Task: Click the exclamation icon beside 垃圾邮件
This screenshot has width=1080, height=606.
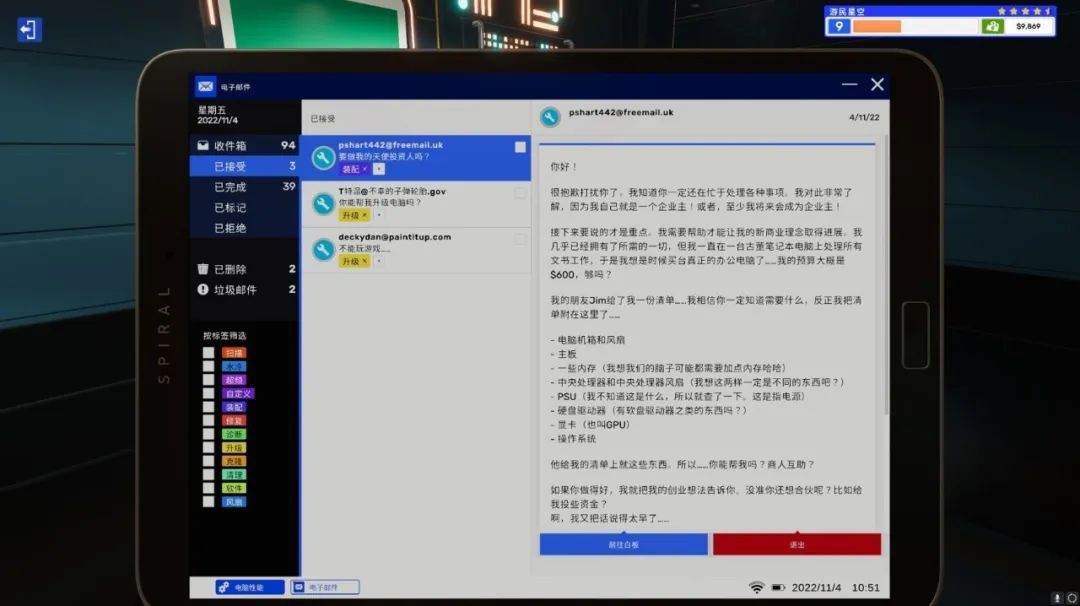Action: click(x=202, y=289)
